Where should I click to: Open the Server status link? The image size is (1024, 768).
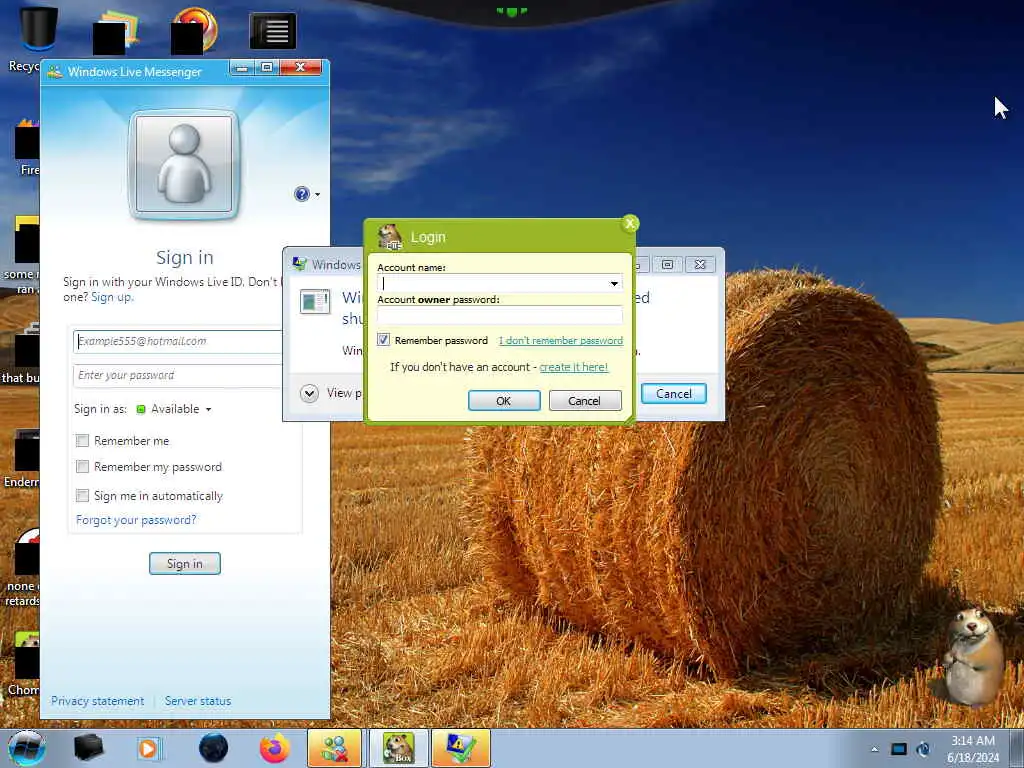[198, 701]
